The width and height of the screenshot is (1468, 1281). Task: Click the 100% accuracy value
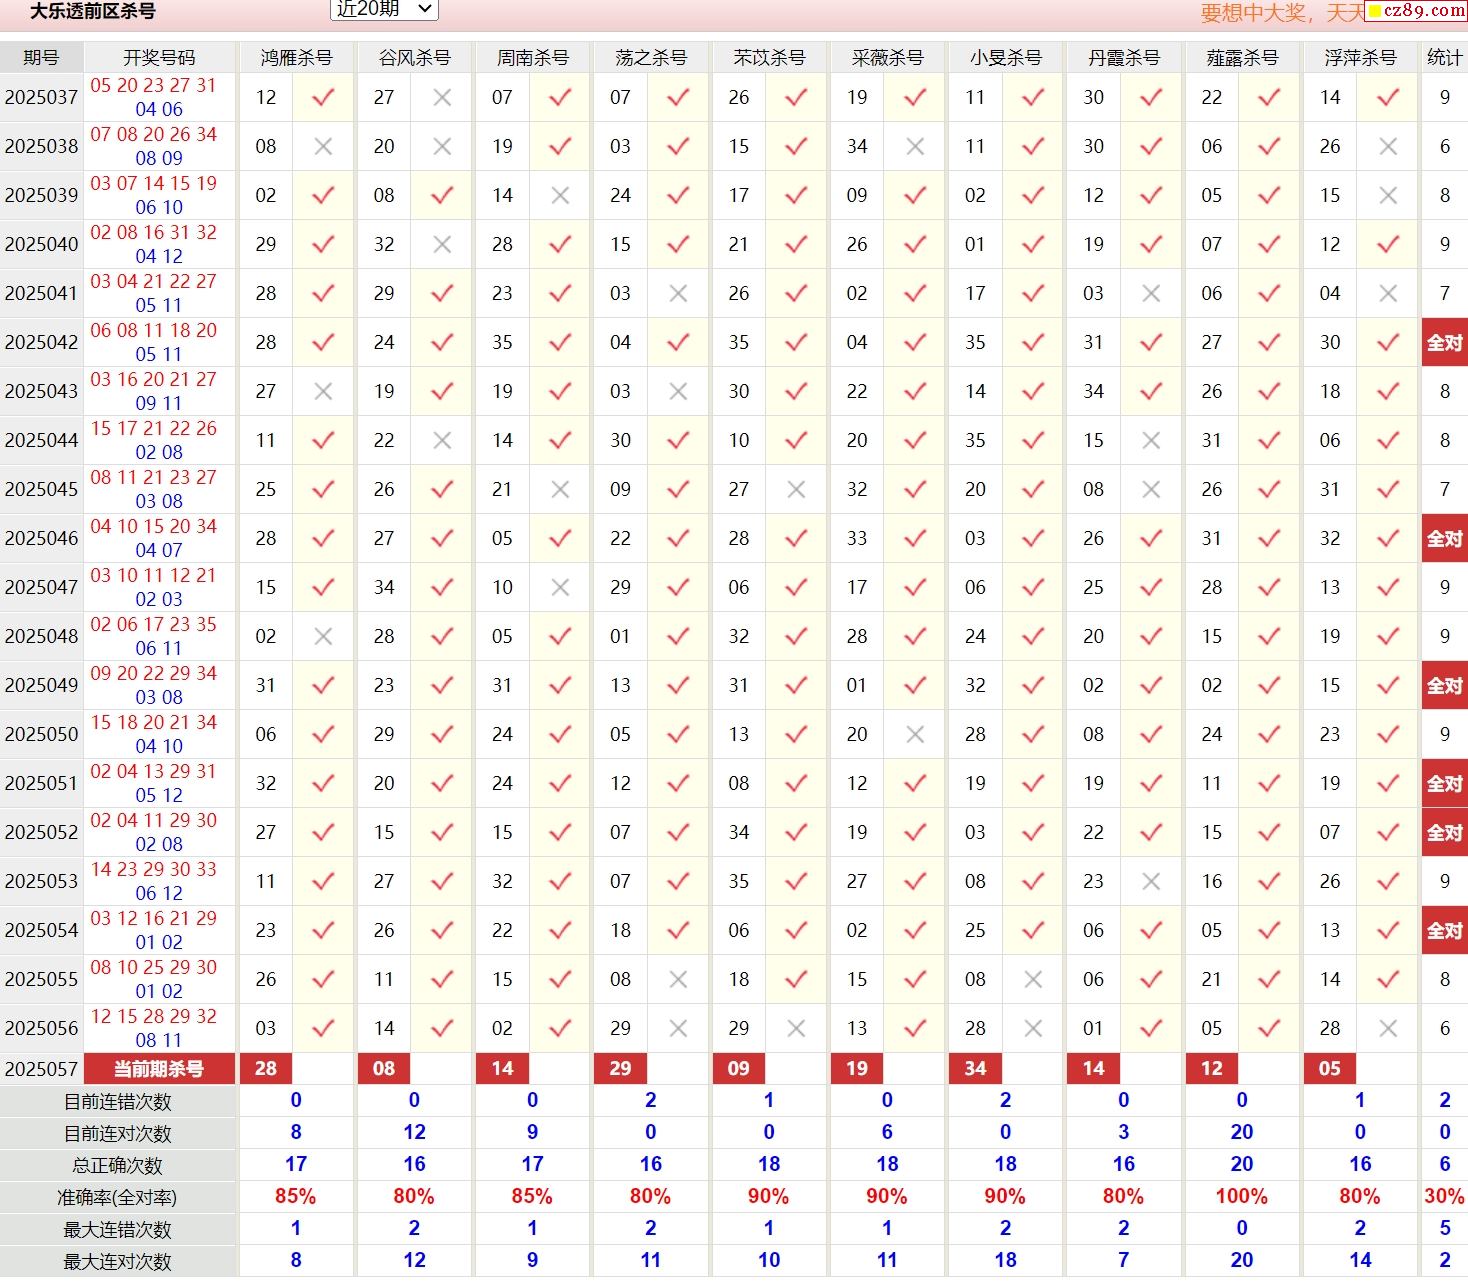pos(1242,1196)
